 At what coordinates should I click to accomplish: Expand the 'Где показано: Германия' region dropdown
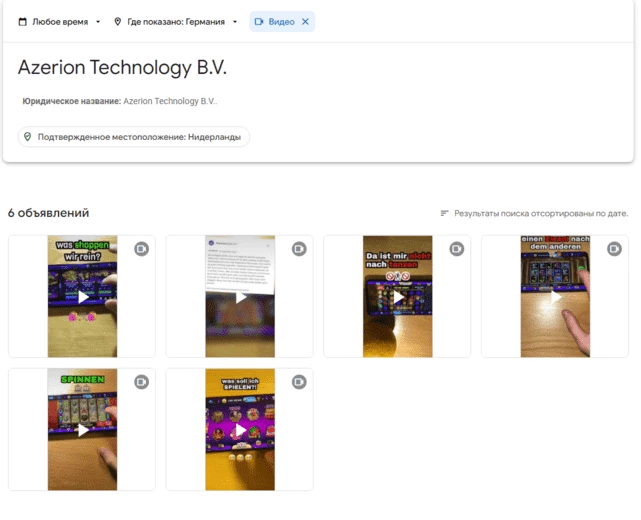176,22
